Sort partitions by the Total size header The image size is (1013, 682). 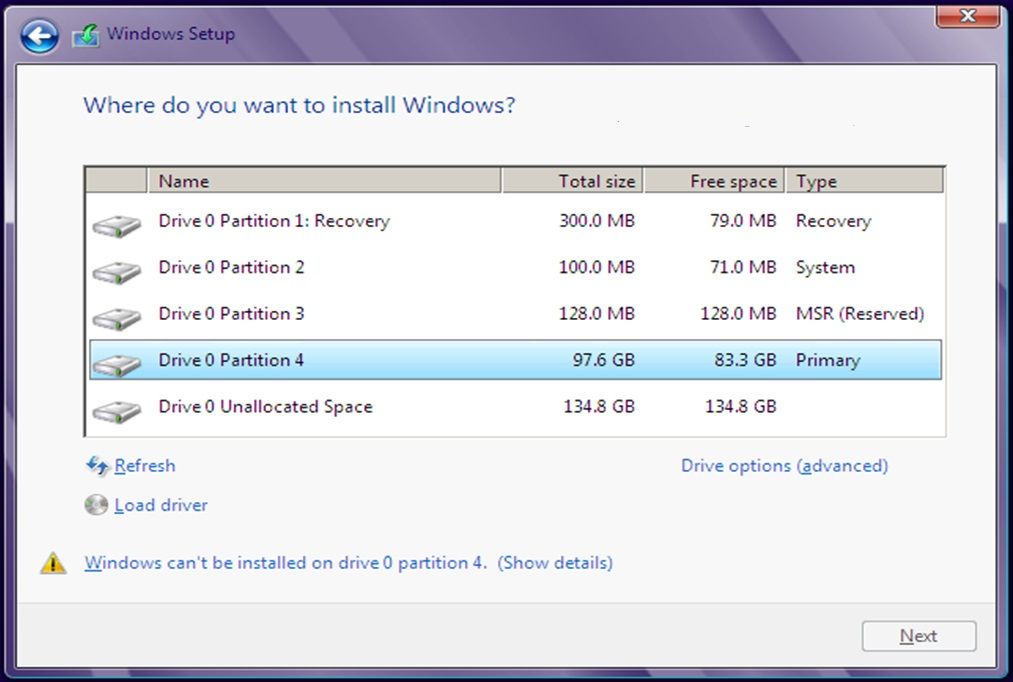572,181
